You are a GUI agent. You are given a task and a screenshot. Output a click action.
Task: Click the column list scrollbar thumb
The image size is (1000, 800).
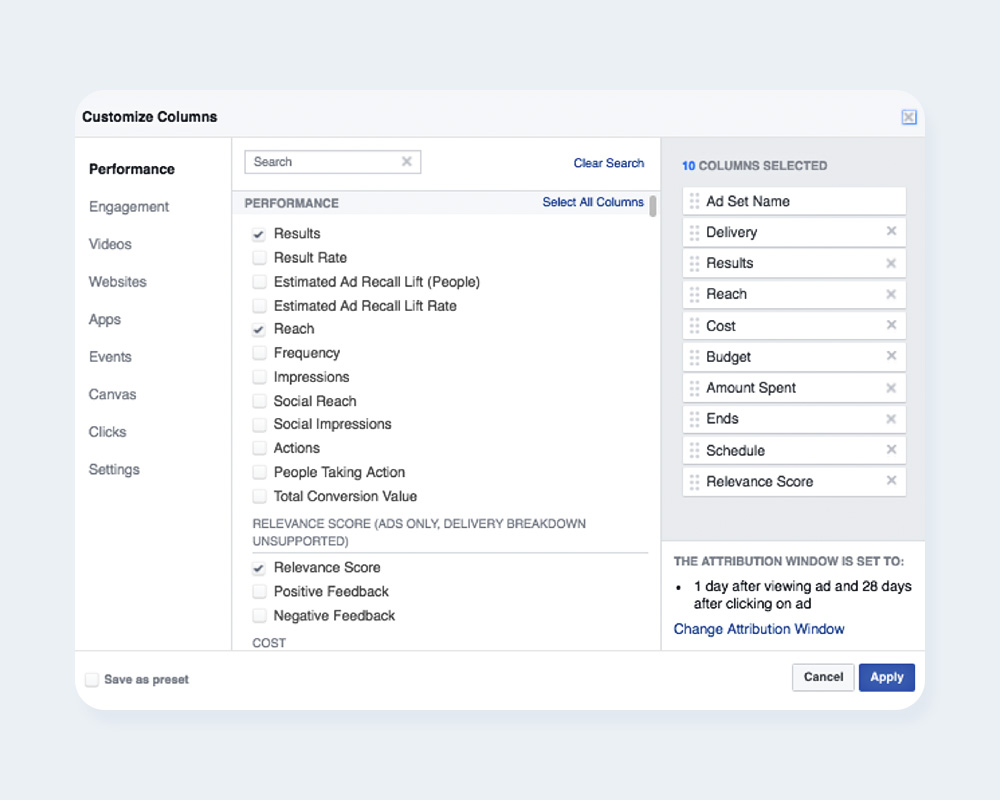pos(652,207)
